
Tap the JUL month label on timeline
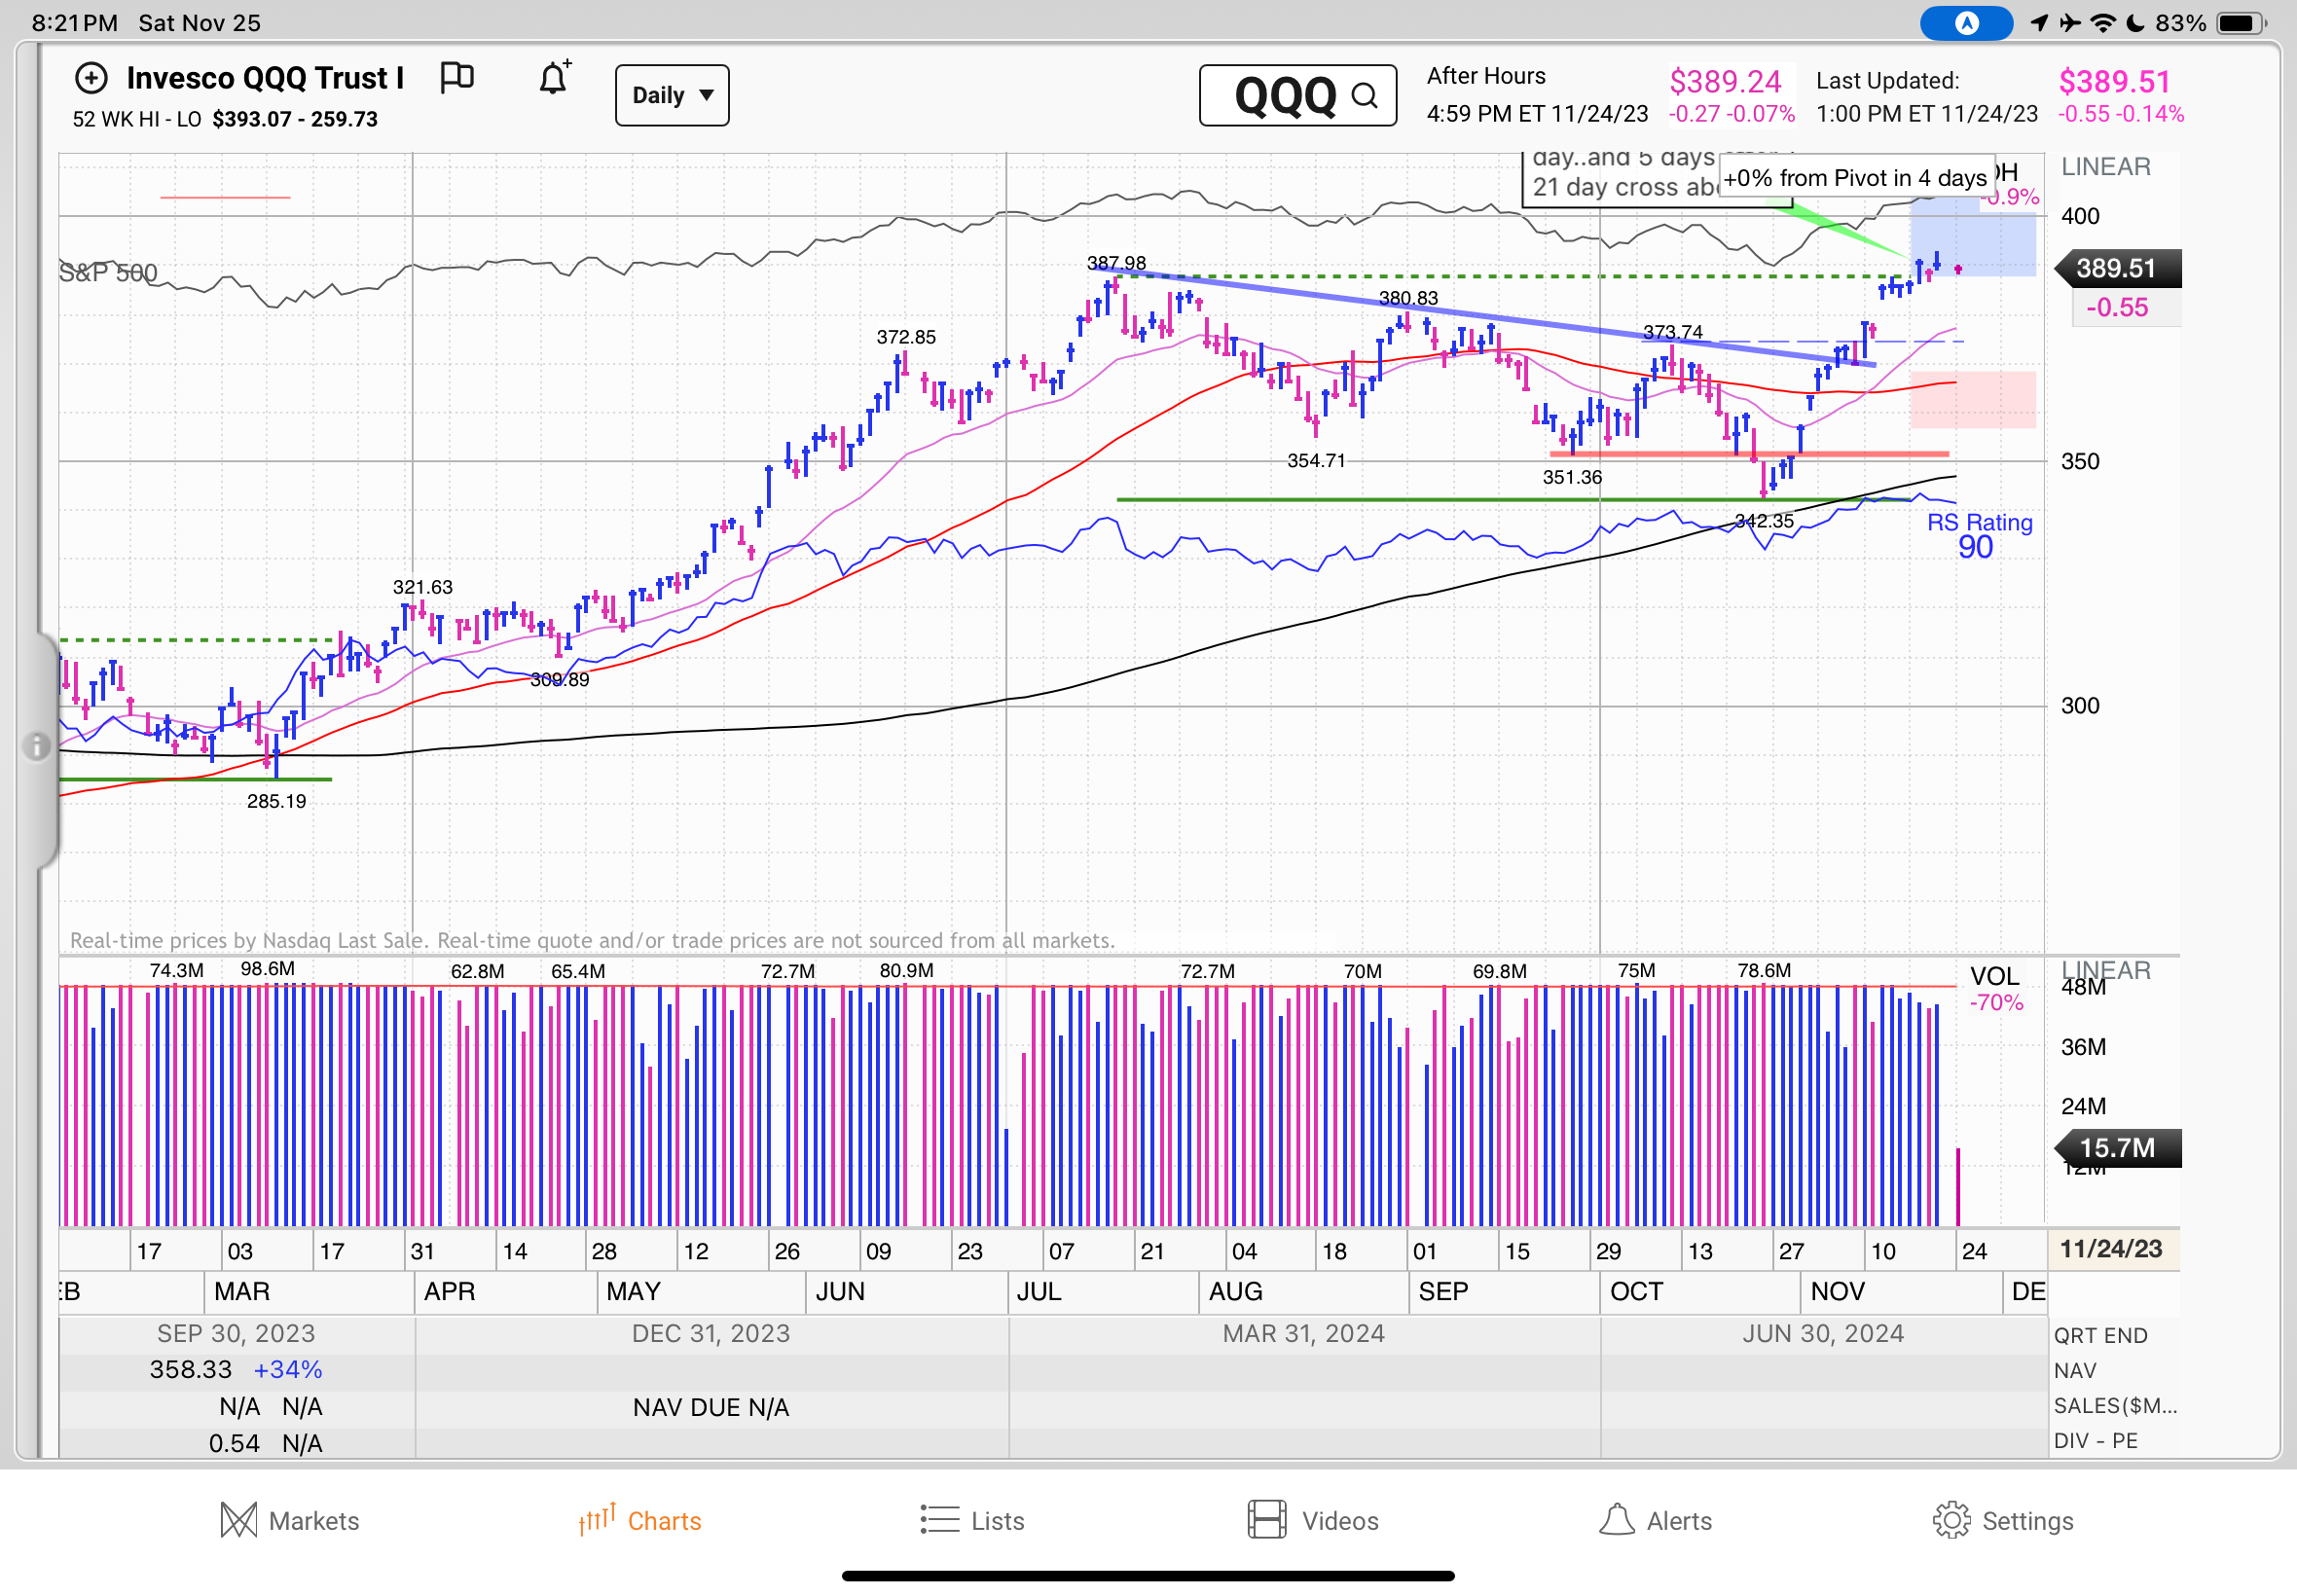click(x=1039, y=1291)
